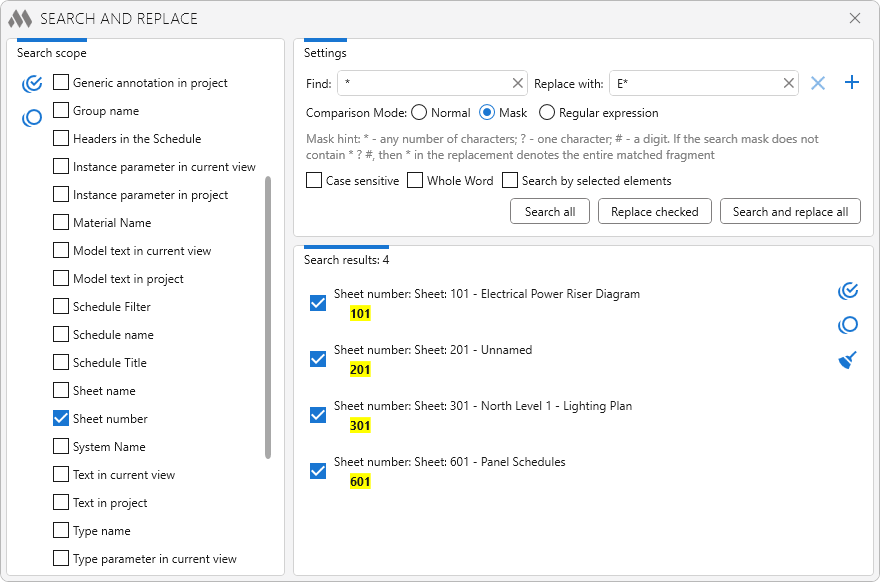Viewport: 880px width, 582px height.
Task: Click check-all icon in Search scope panel
Action: coord(32,84)
